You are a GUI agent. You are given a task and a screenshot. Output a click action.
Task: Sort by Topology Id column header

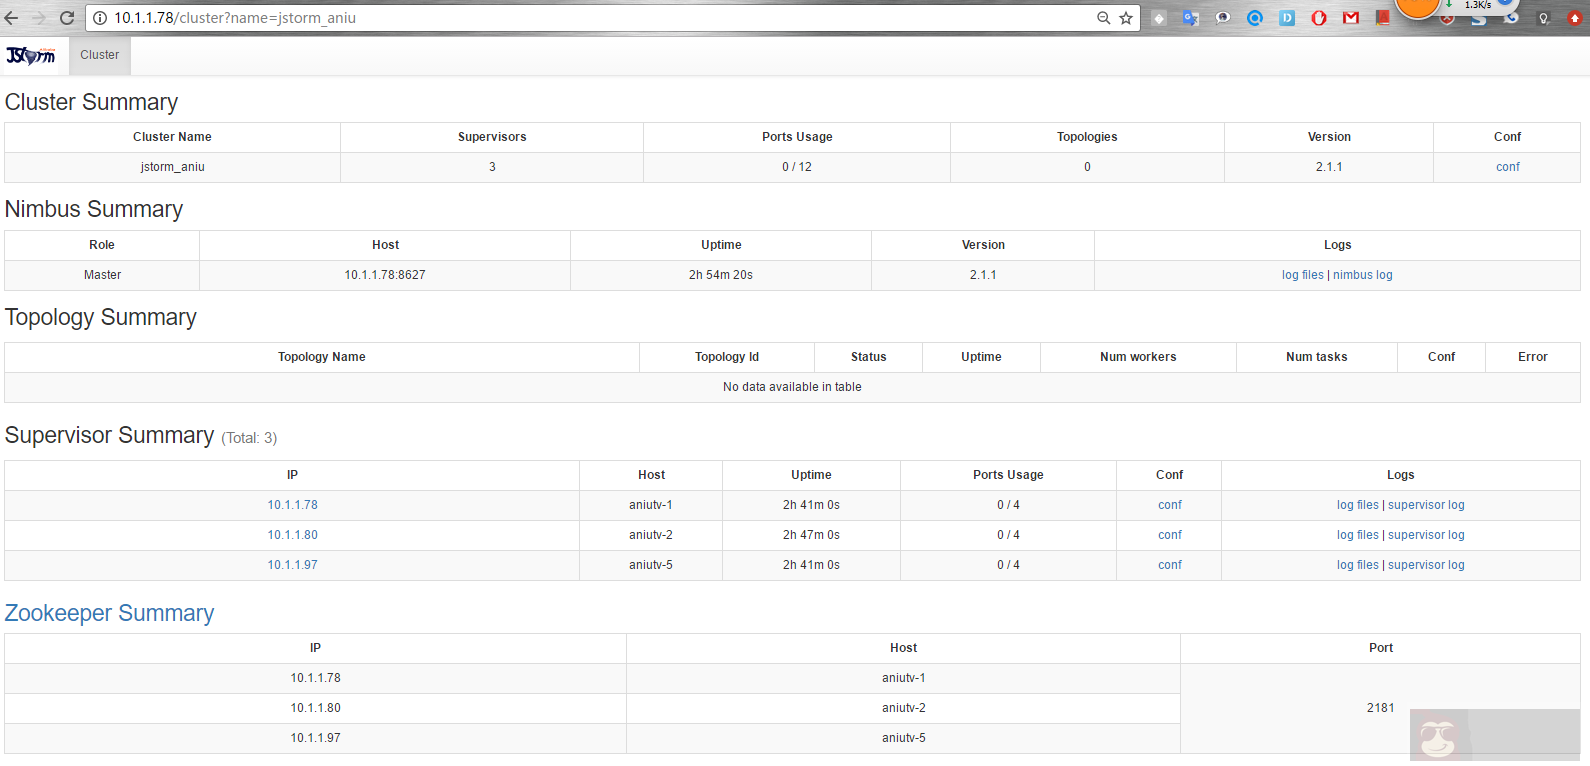pos(727,357)
